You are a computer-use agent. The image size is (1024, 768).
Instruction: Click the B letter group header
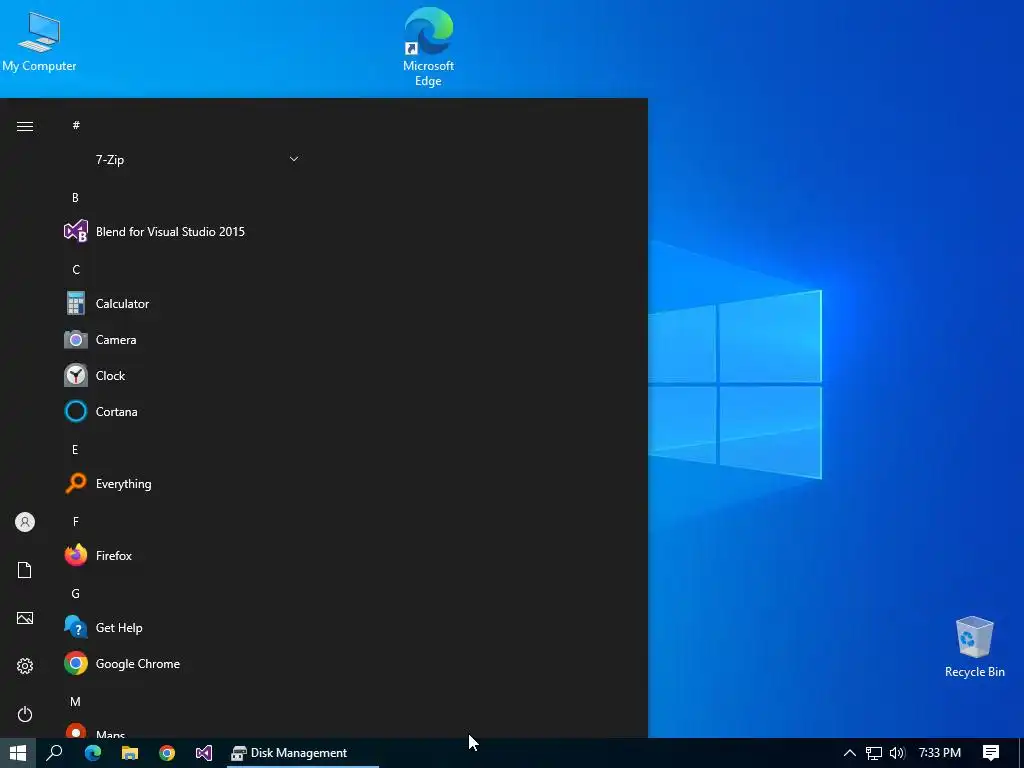point(75,197)
